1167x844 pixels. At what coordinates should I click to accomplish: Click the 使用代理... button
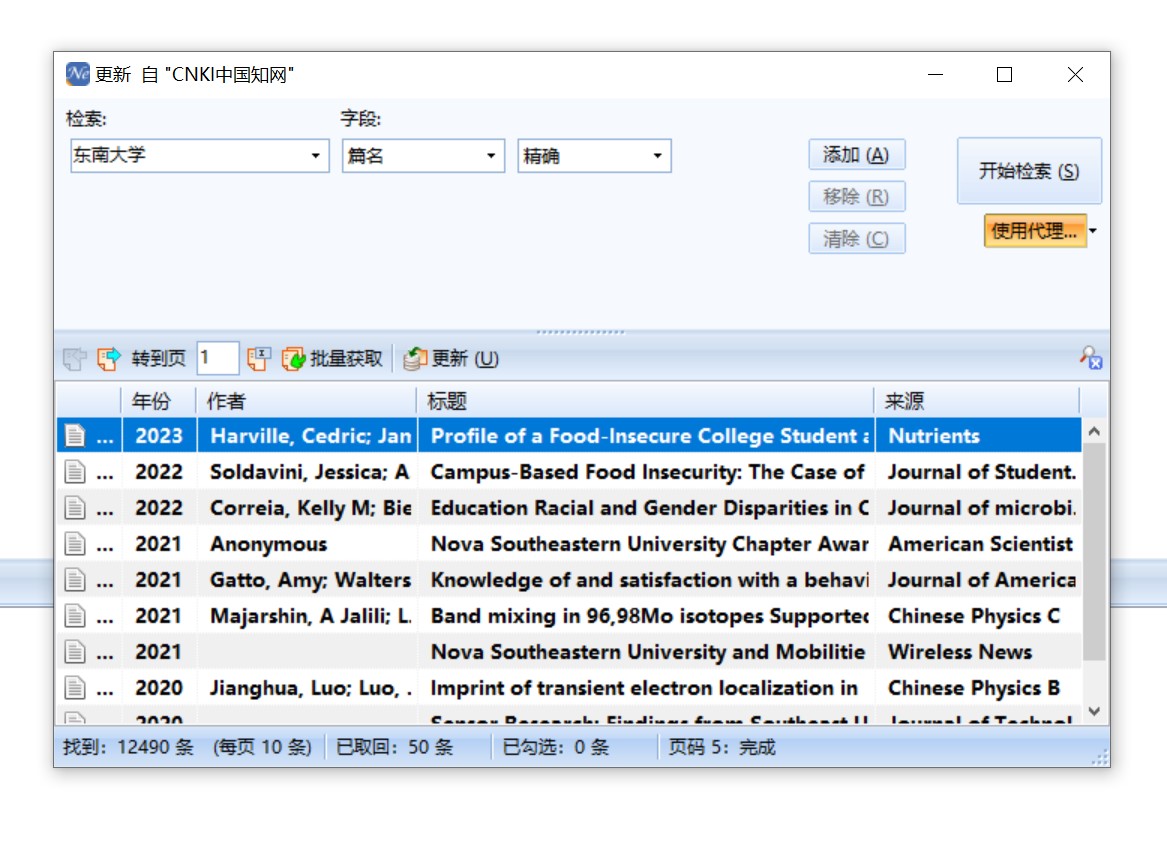[x=1035, y=231]
